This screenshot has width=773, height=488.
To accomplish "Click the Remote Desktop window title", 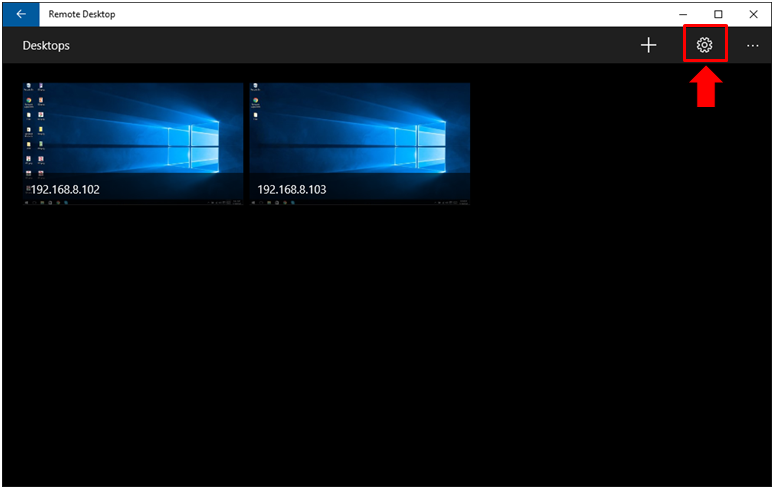I will (82, 14).
